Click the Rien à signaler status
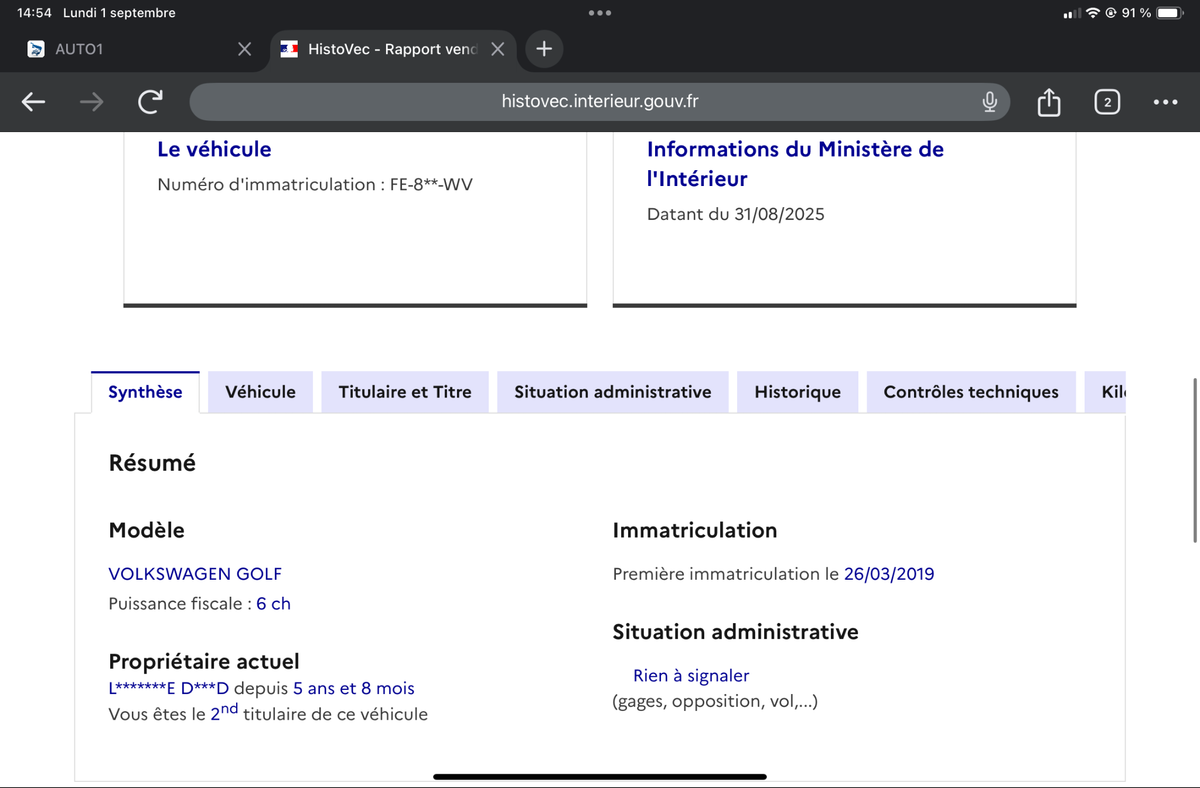 (x=691, y=676)
